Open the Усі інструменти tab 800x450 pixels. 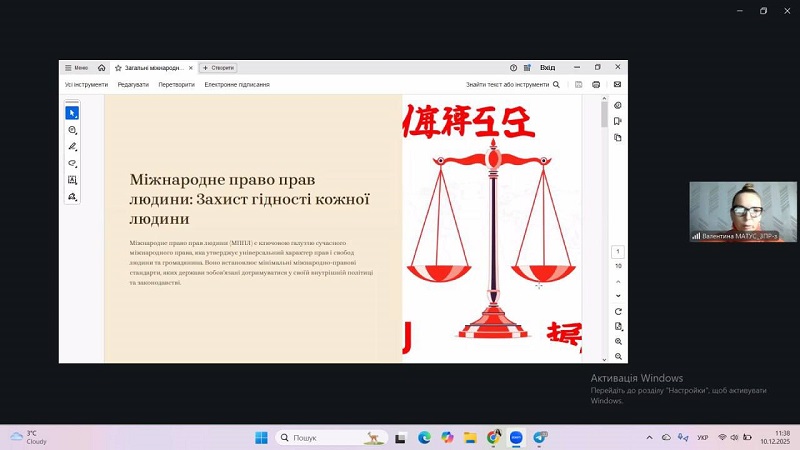86,85
